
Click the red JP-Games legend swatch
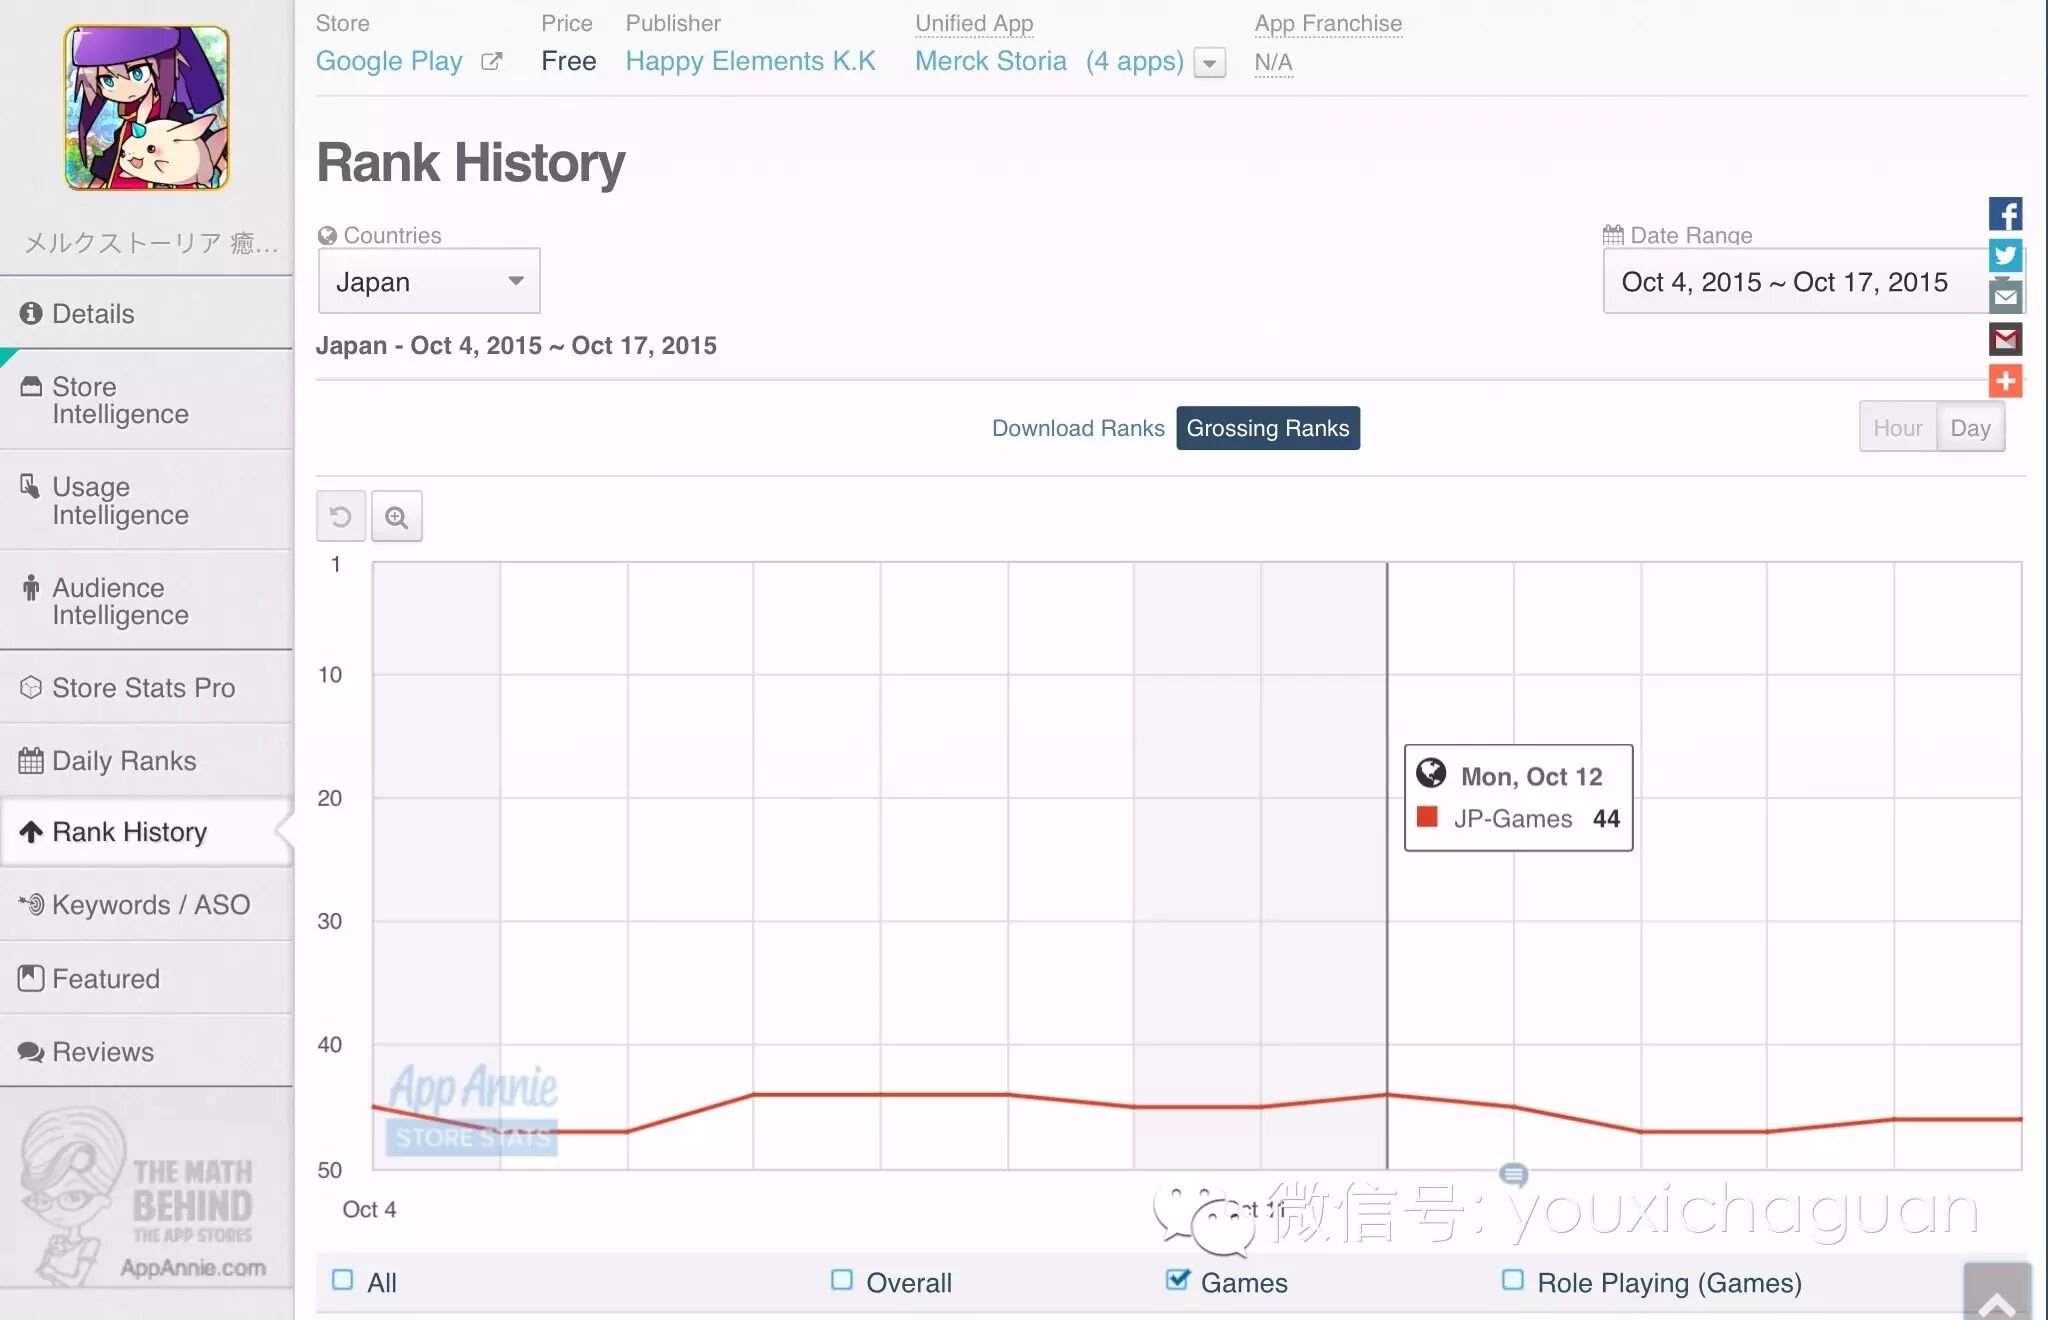[1427, 818]
